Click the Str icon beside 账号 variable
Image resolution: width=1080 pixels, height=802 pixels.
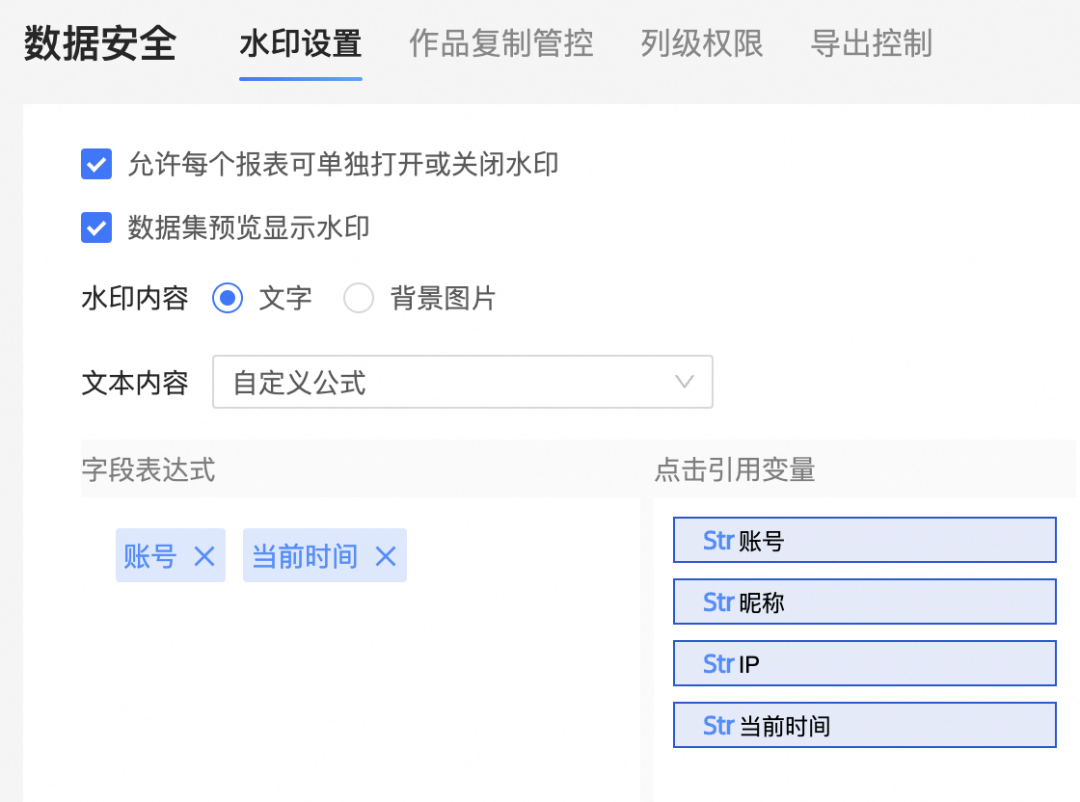[x=718, y=541]
